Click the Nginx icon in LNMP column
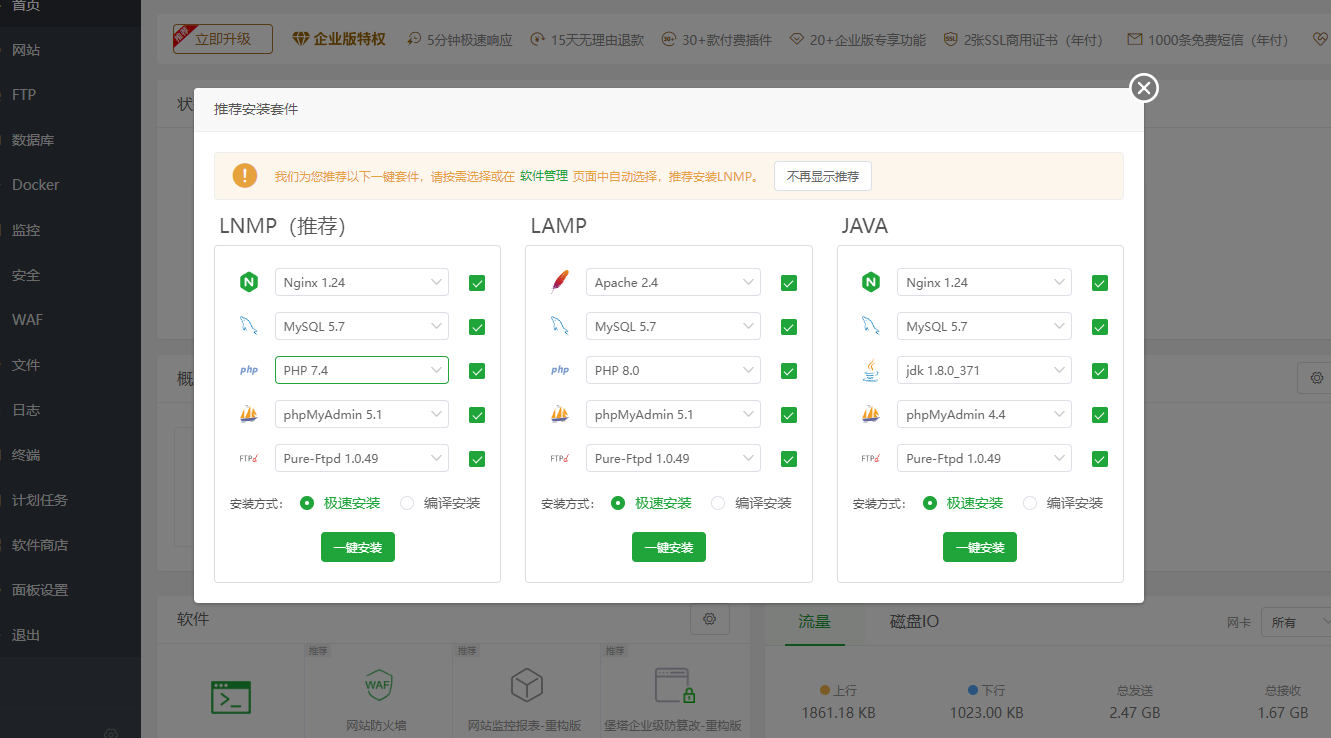Image resolution: width=1331 pixels, height=738 pixels. pos(249,283)
